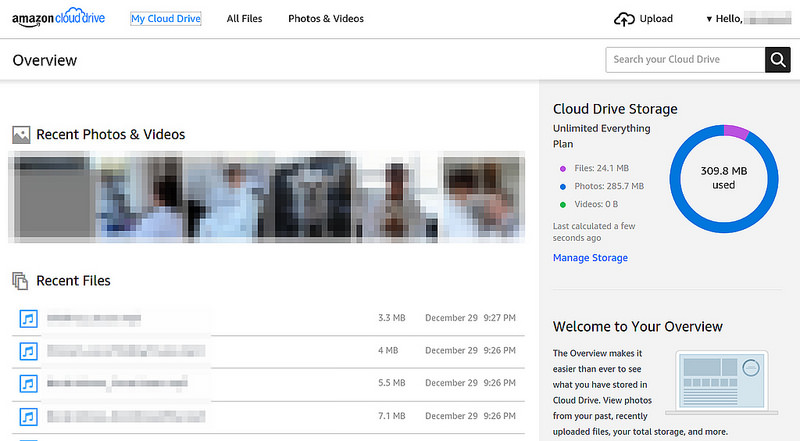
Task: Click the Recent Files section heading
Action: (x=73, y=281)
